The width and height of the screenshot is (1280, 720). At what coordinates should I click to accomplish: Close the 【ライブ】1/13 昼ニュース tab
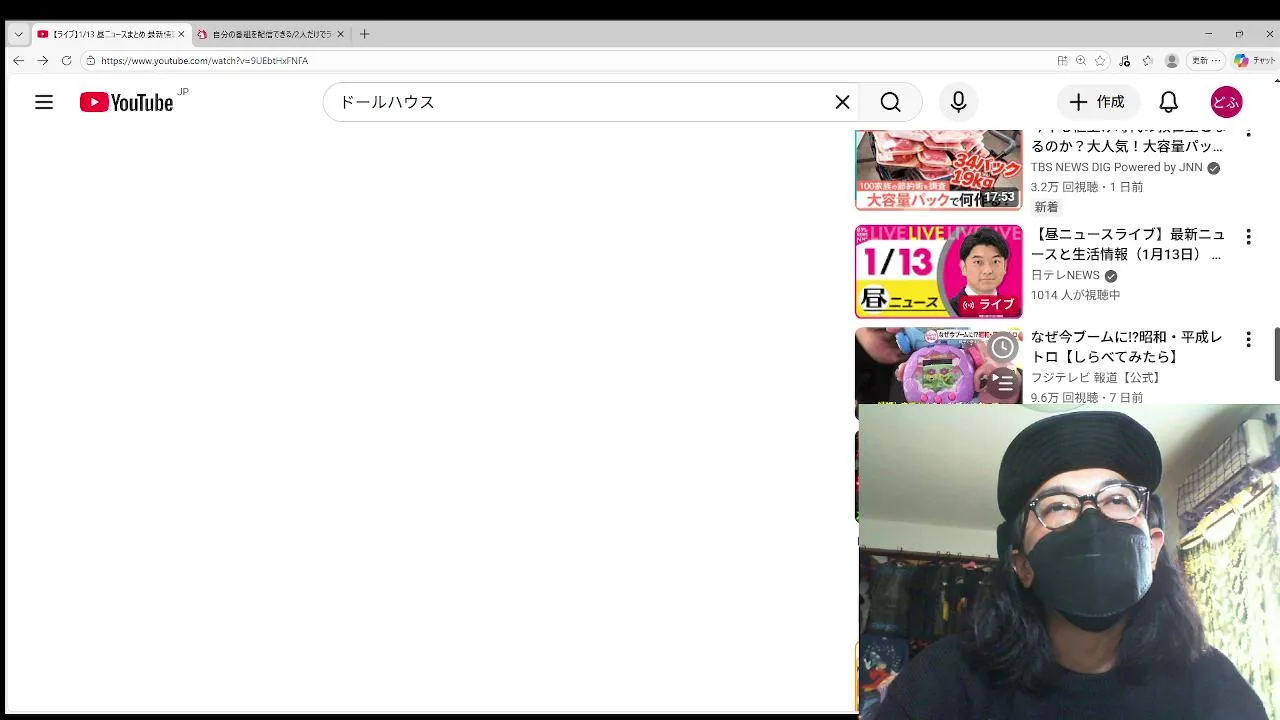coord(181,34)
